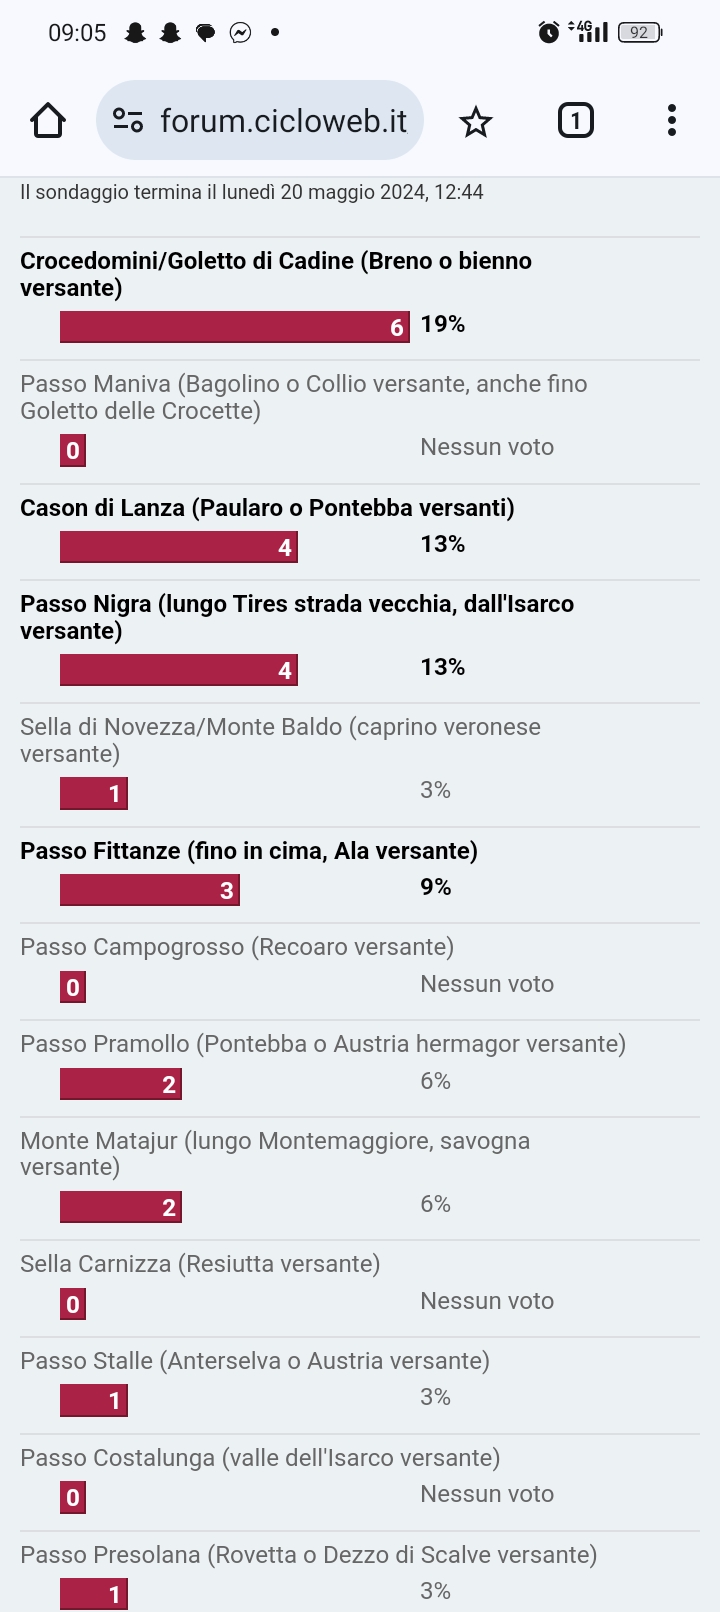Open the browser three-dot menu
The width and height of the screenshot is (720, 1612).
(x=672, y=121)
